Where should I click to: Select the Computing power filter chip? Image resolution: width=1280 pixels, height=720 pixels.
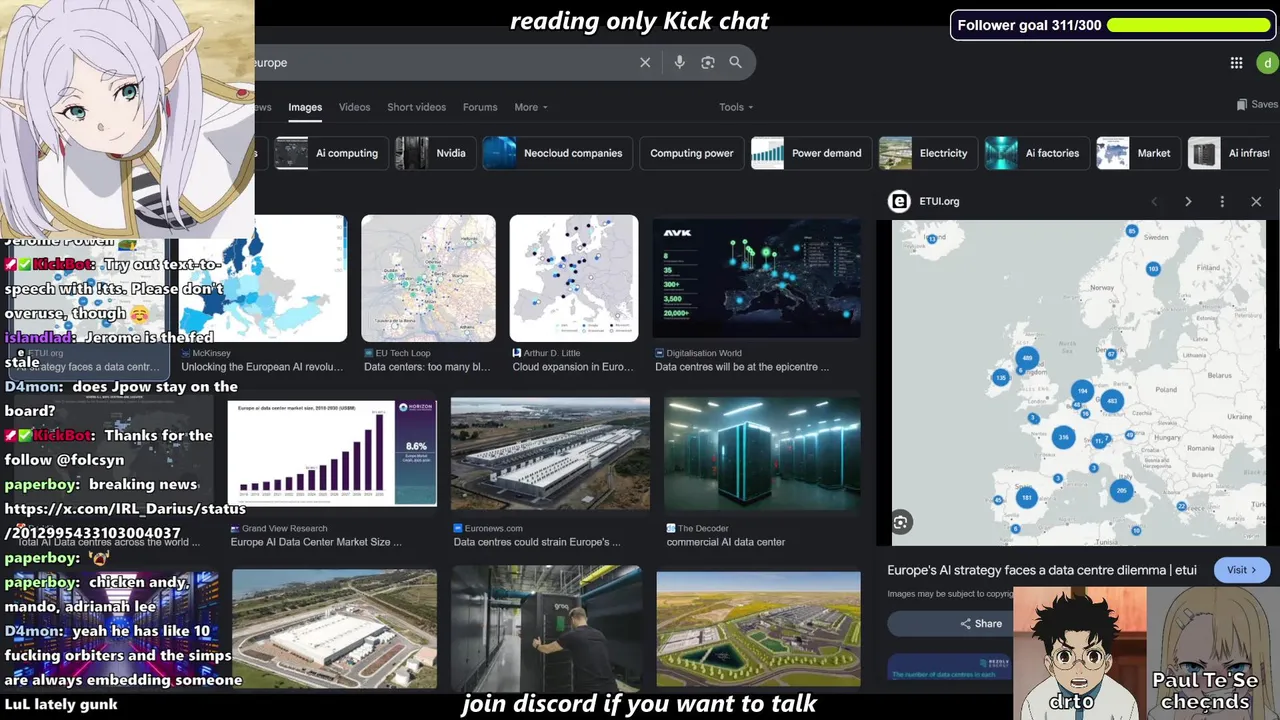[x=691, y=153]
